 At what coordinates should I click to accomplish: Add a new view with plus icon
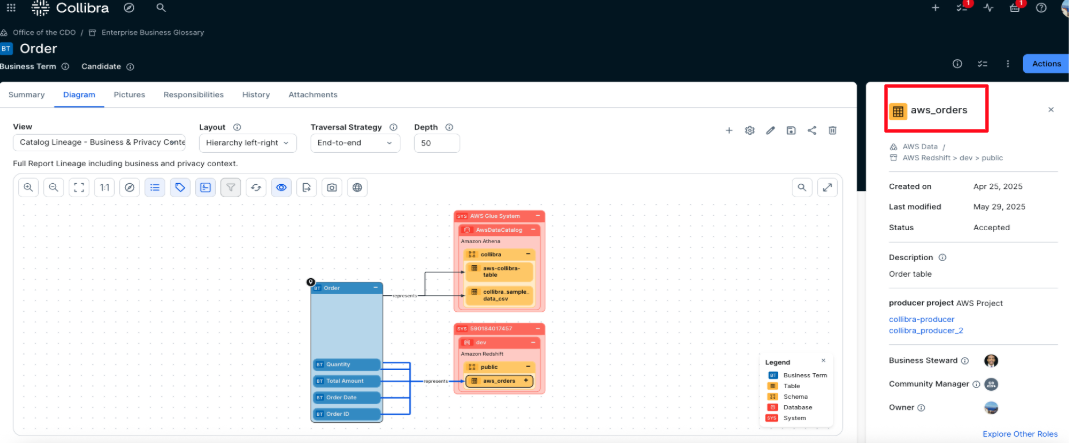pyautogui.click(x=729, y=130)
